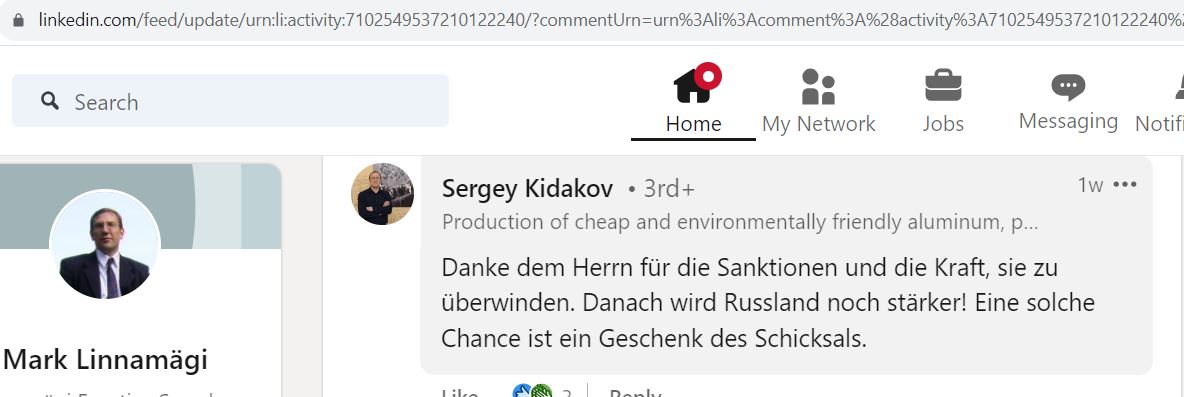Focus the LinkedIn Search field
Viewport: 1184px width, 397px height.
pos(230,100)
